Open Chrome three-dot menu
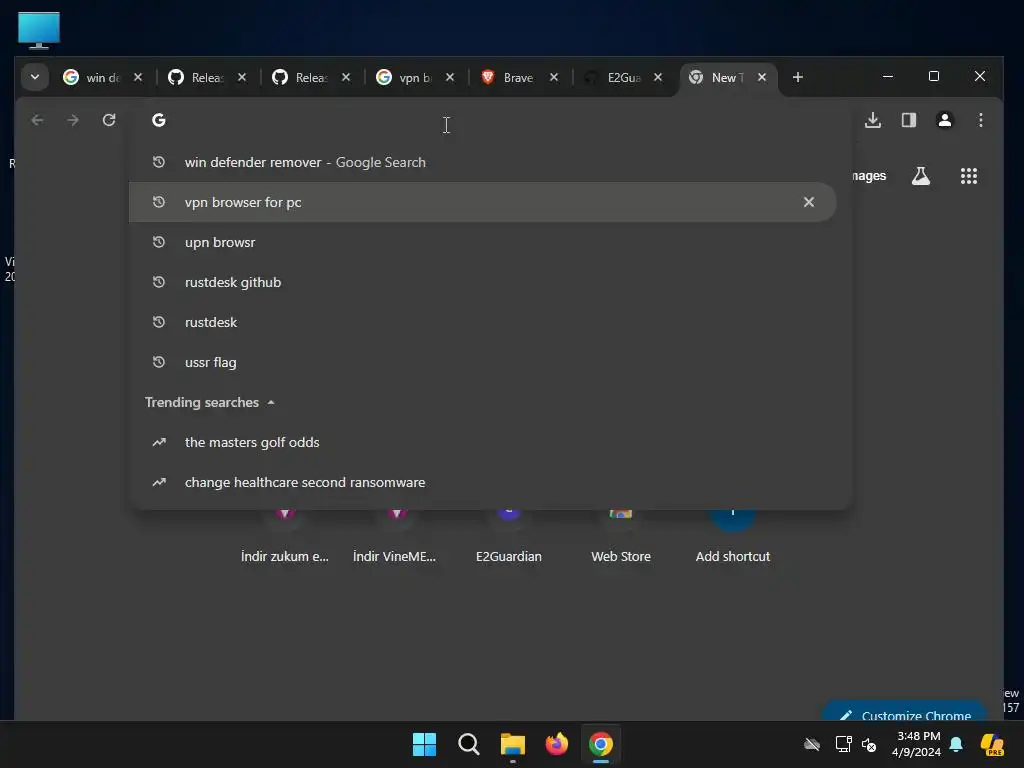This screenshot has height=768, width=1024. pyautogui.click(x=980, y=120)
